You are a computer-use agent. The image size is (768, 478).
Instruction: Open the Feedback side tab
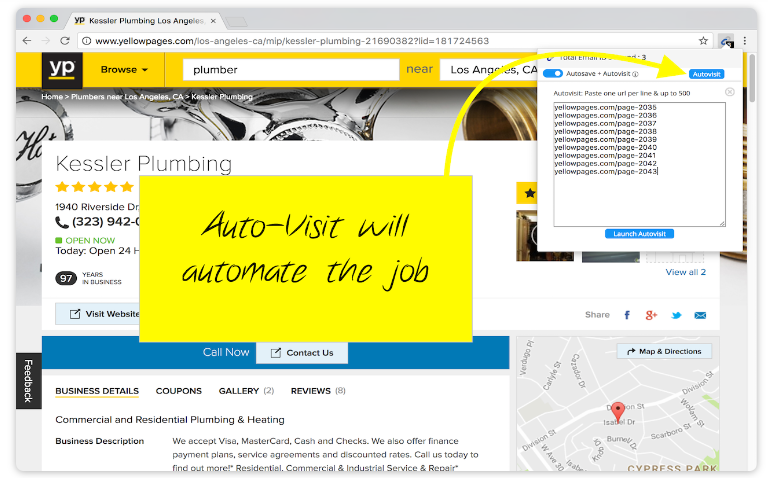pos(28,380)
